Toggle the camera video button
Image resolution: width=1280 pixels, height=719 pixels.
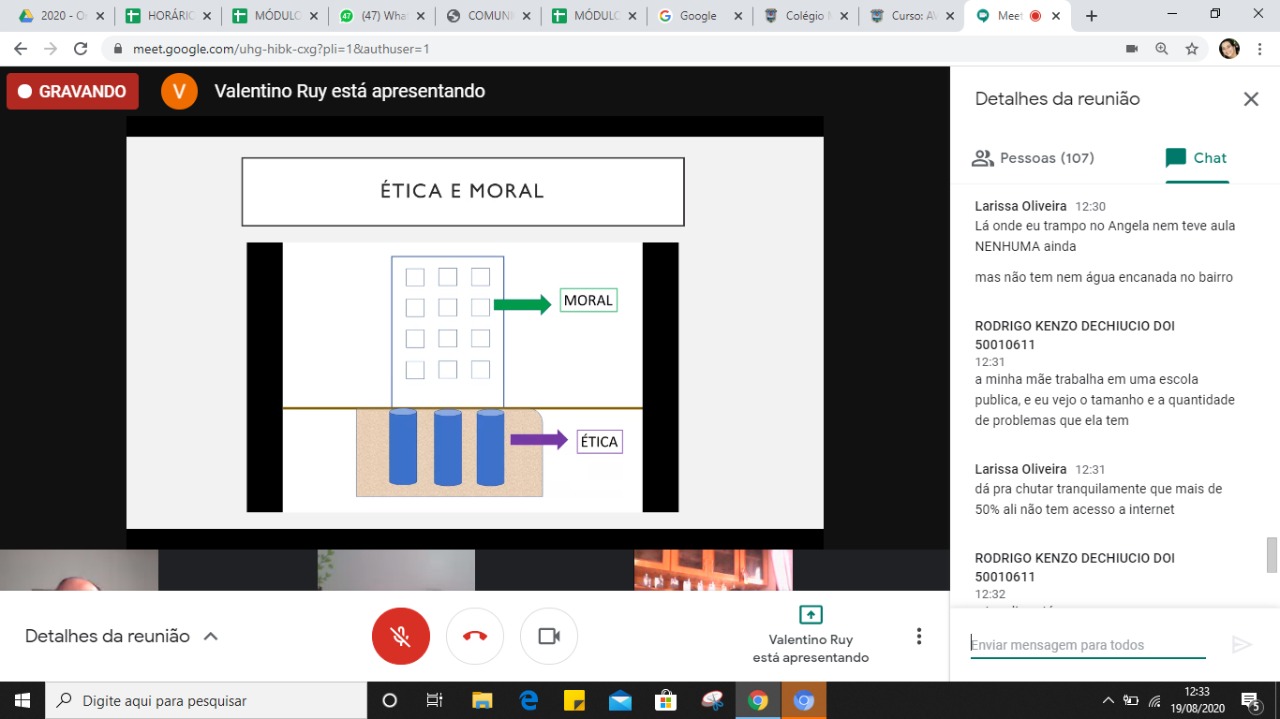click(x=548, y=636)
